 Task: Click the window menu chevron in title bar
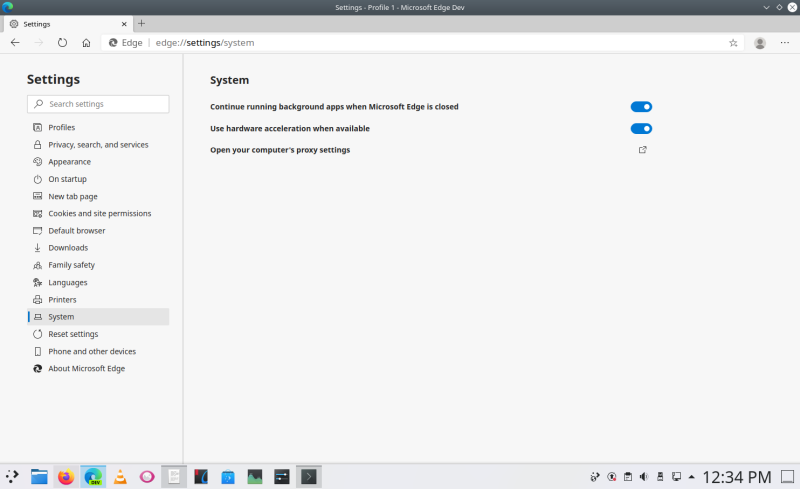pos(766,7)
